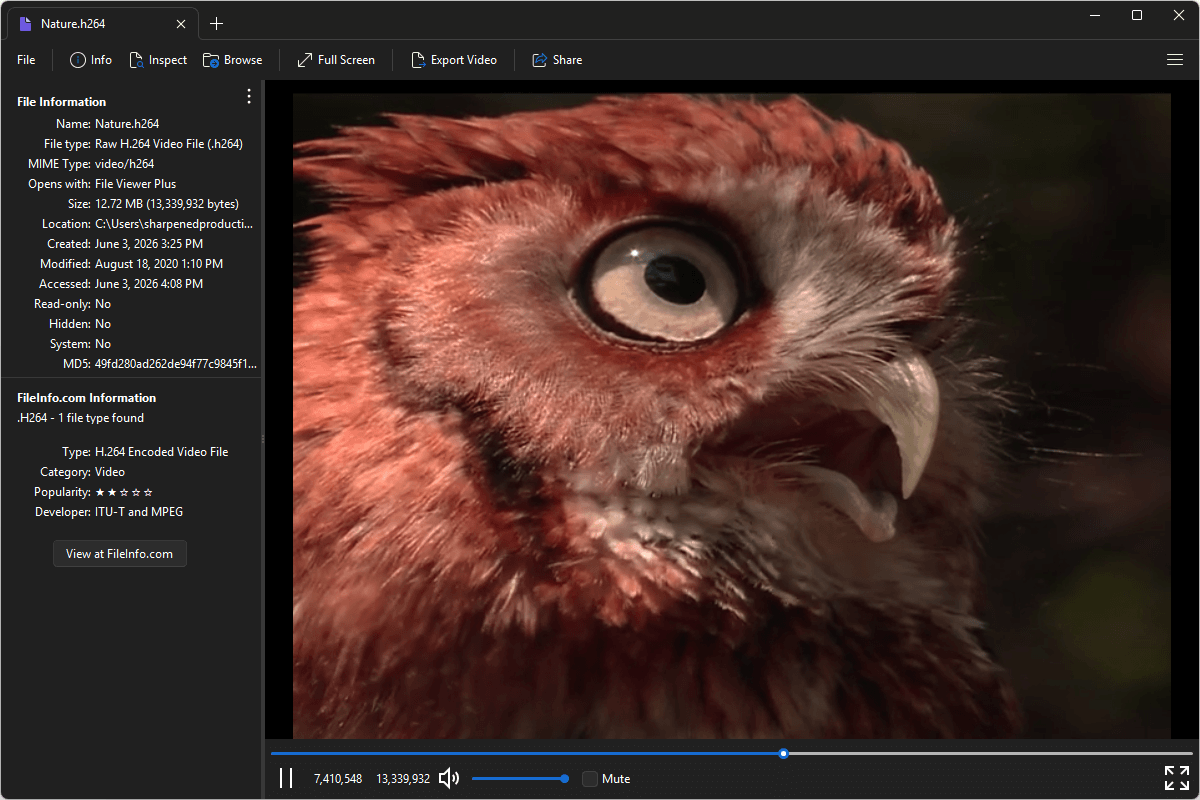Click the MIME Type video/h264 value

click(x=125, y=164)
